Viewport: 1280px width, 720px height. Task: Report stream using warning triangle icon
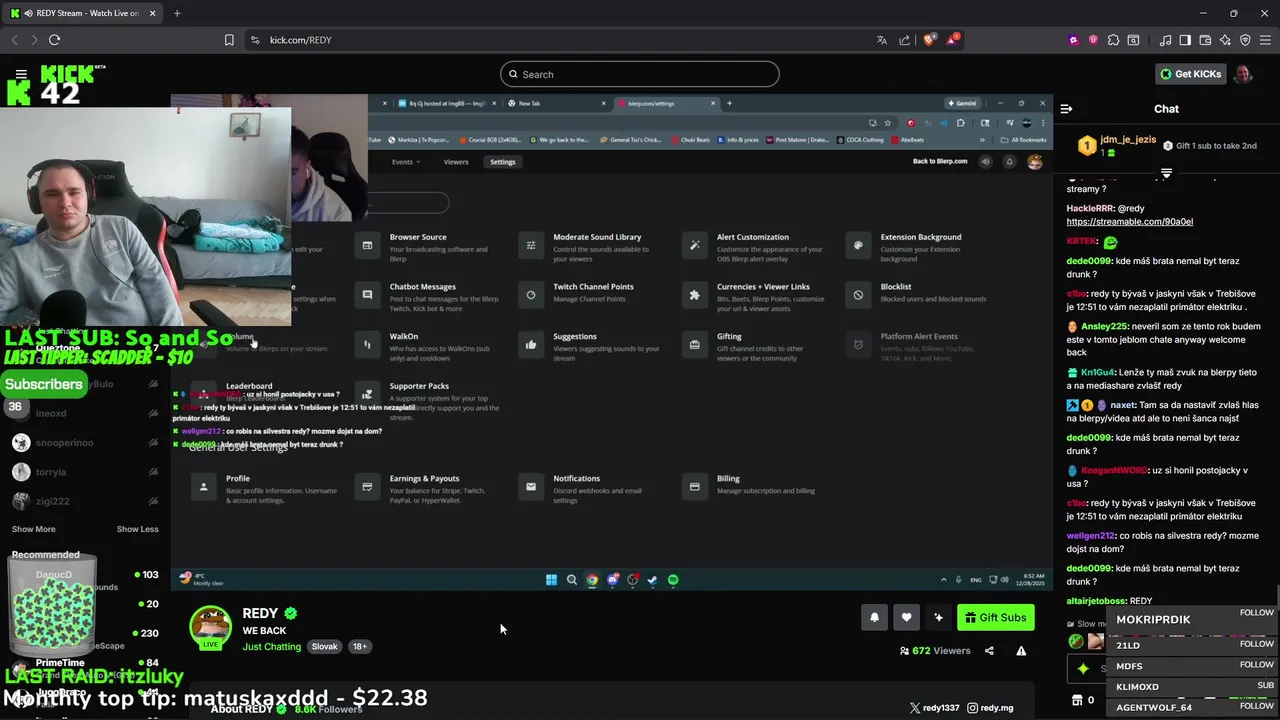click(1021, 651)
